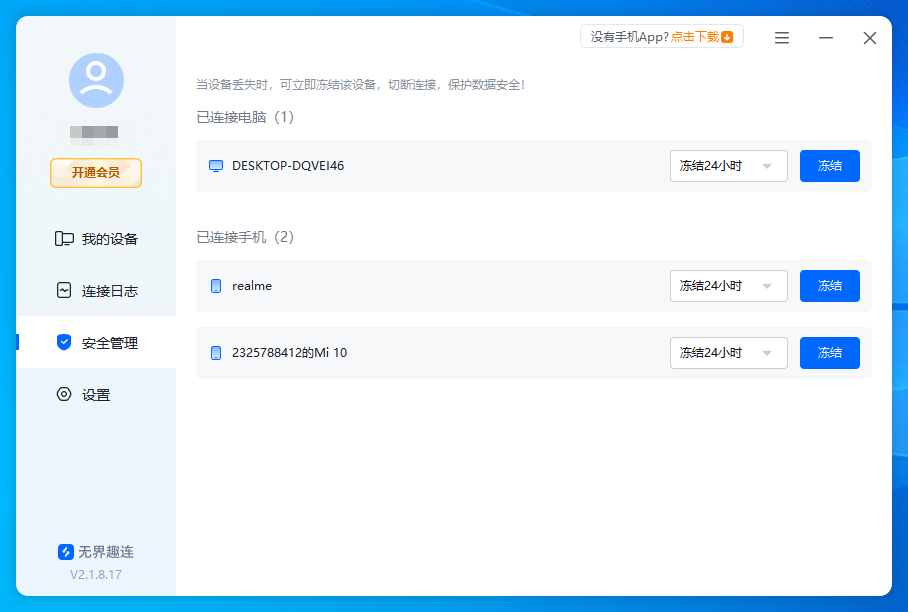Open the hamburger menu in title bar
Viewport: 908px width, 612px height.
[x=782, y=38]
